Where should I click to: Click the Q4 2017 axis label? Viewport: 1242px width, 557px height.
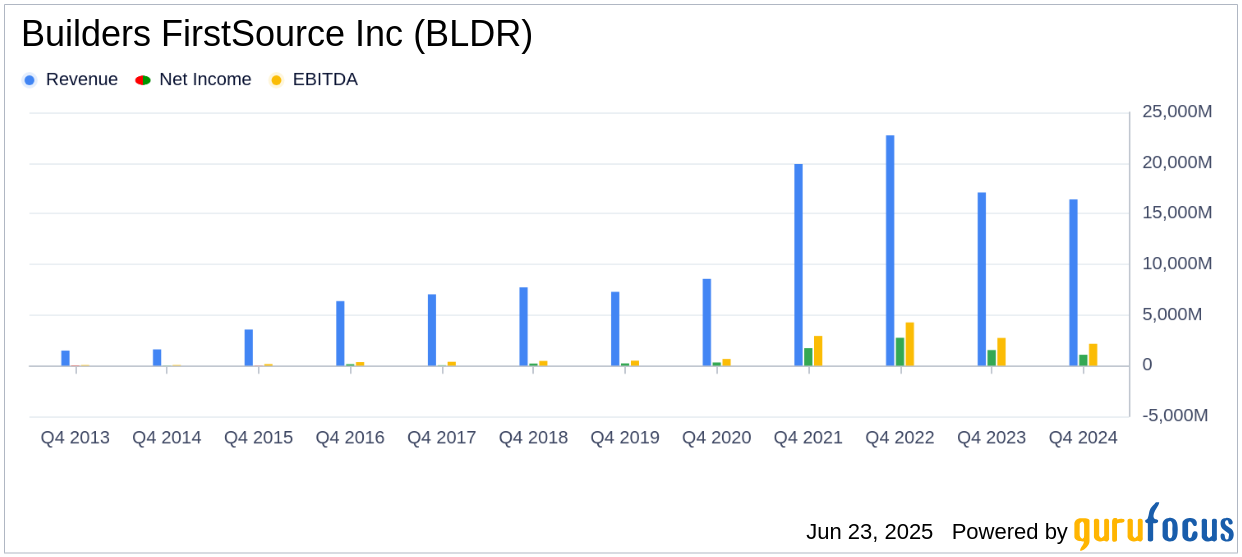441,438
